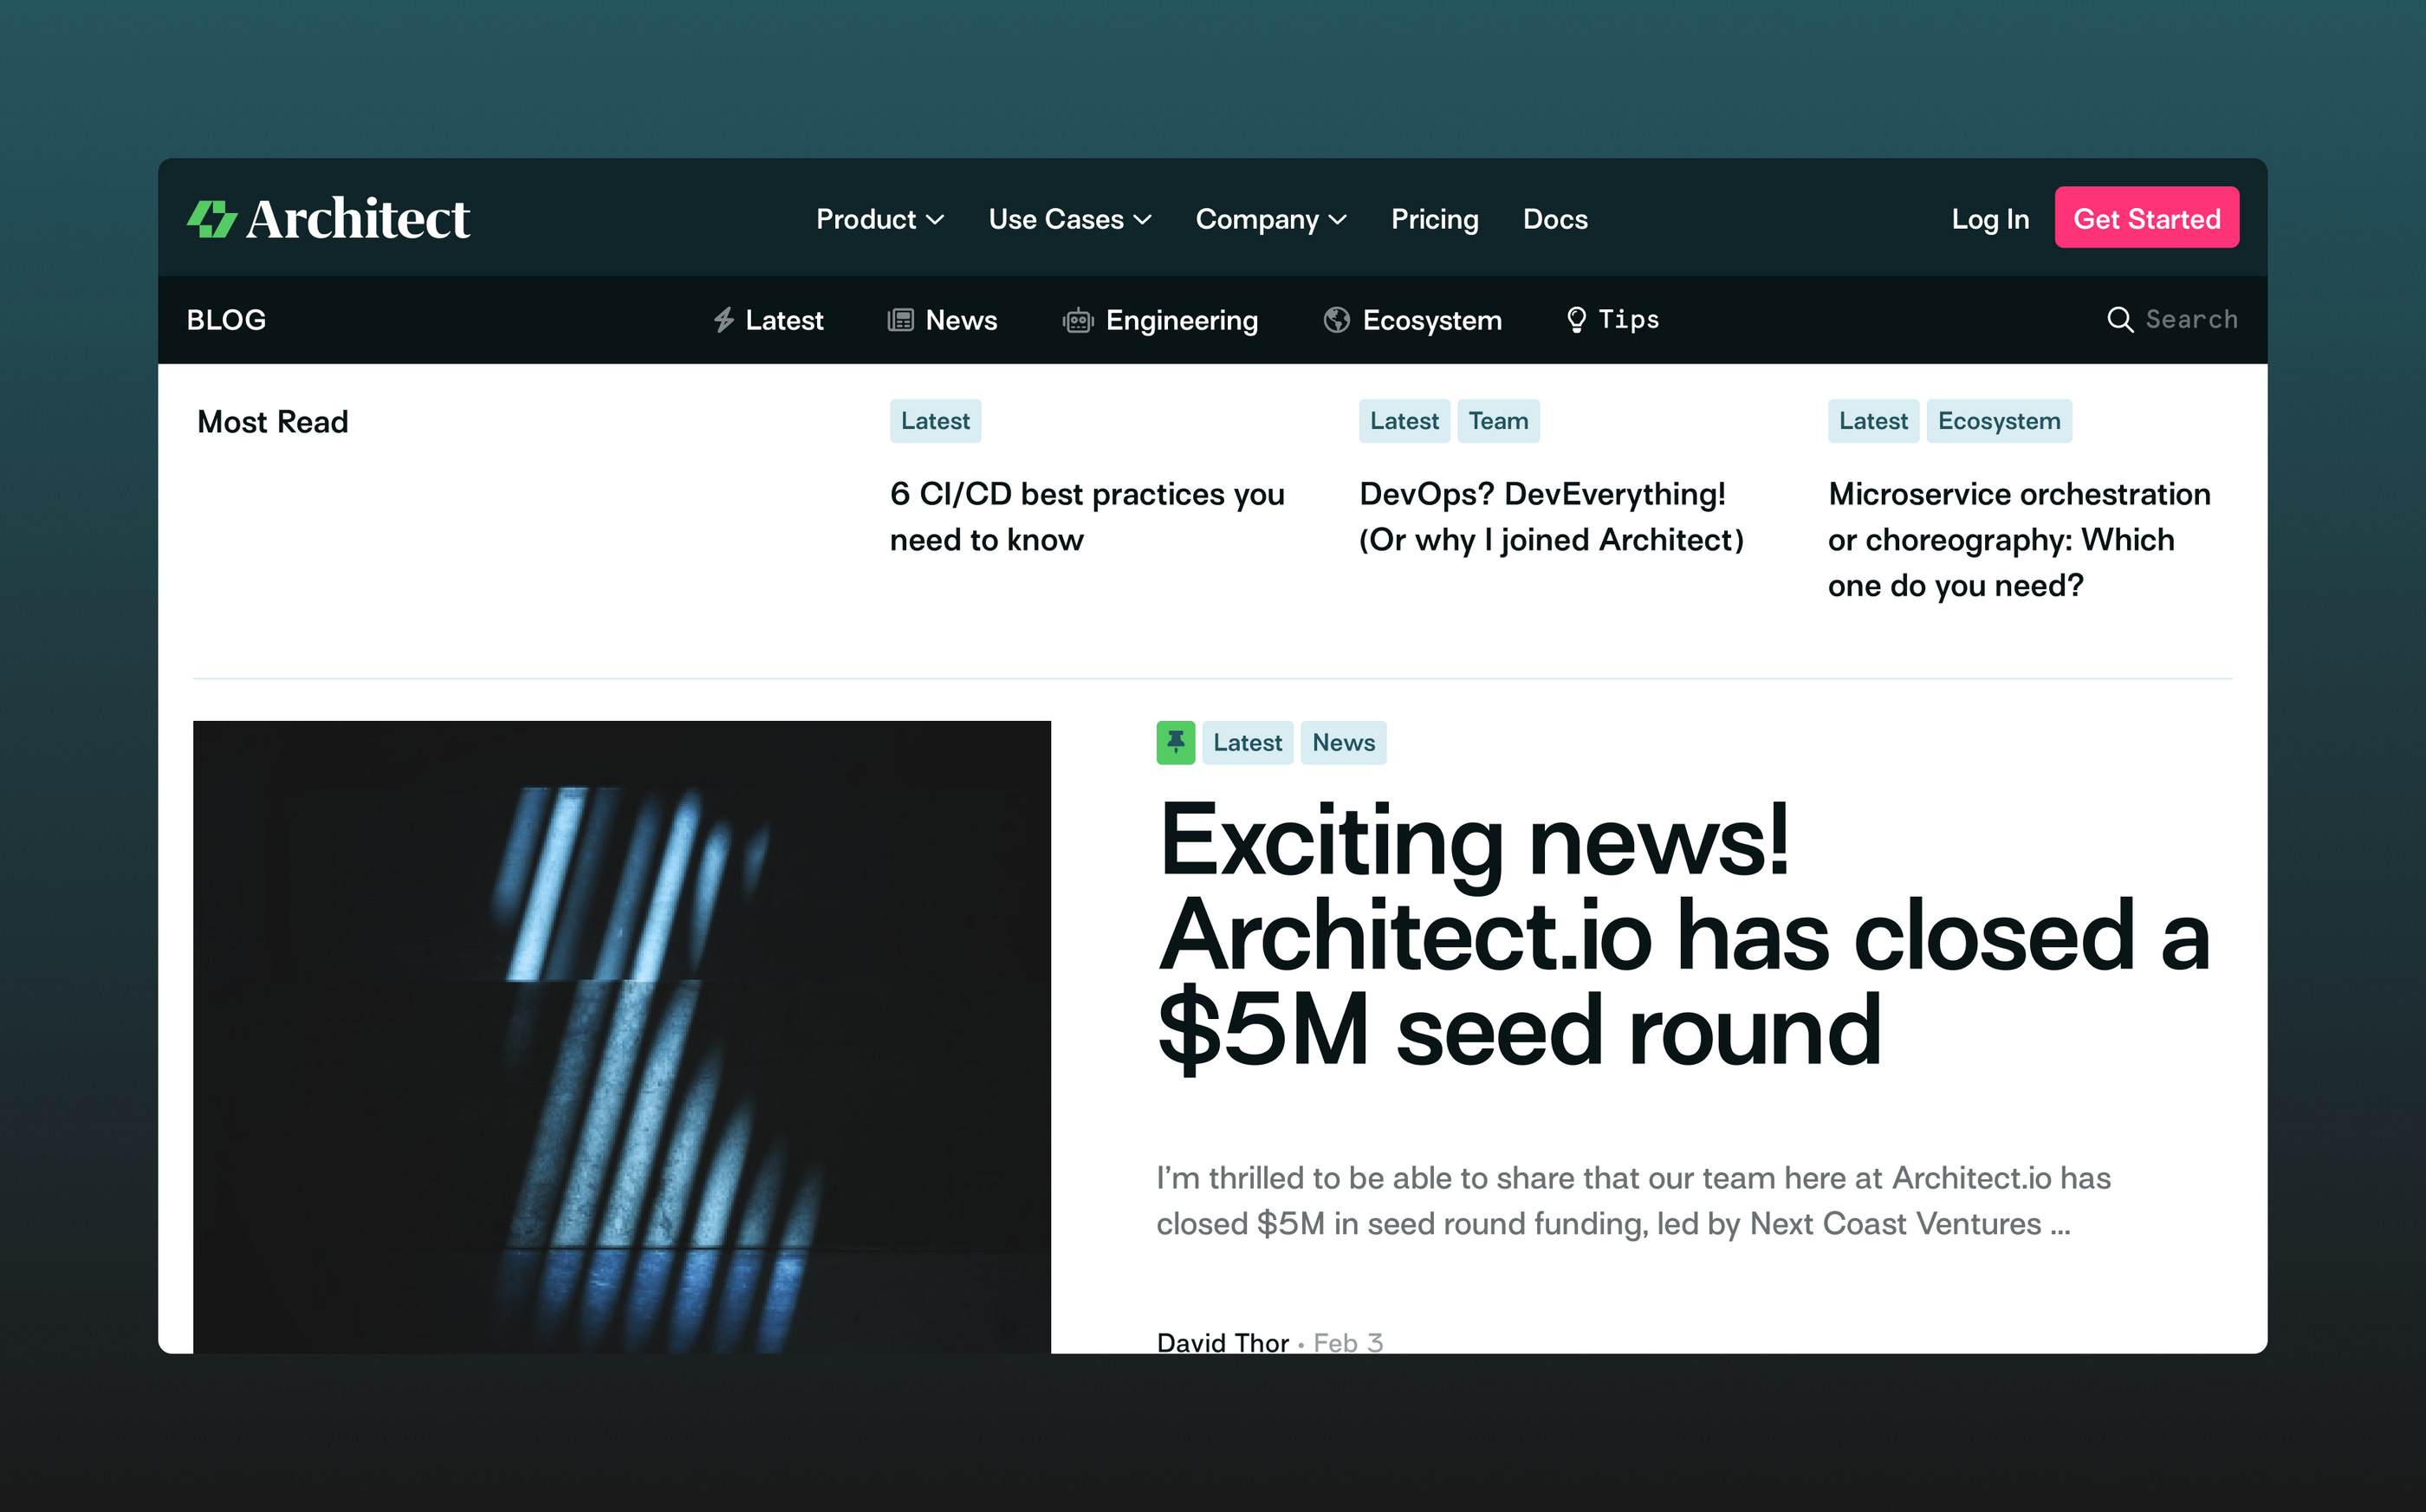The width and height of the screenshot is (2426, 1512).
Task: Click the Architect logo icon
Action: [x=212, y=219]
